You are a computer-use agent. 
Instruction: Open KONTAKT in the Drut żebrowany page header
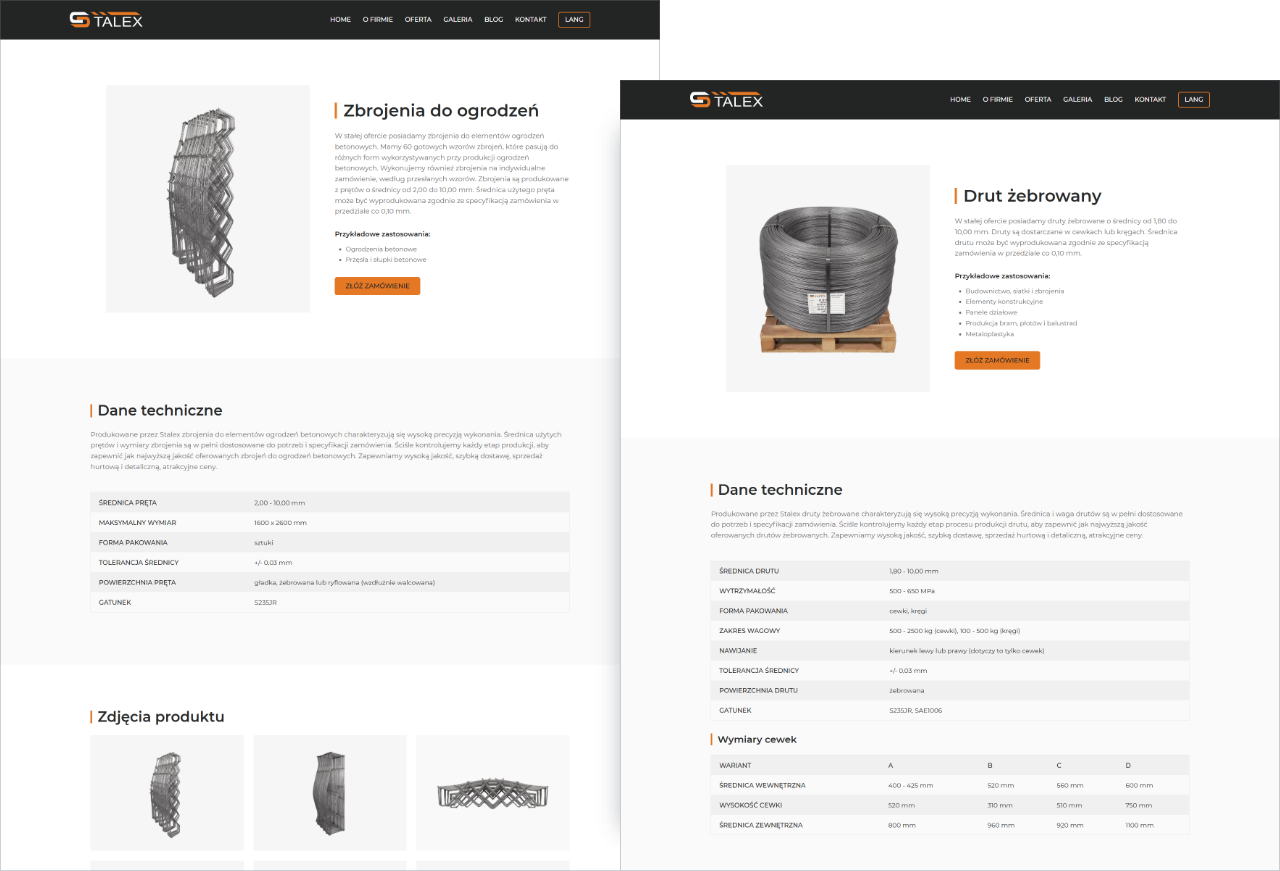coord(1150,99)
